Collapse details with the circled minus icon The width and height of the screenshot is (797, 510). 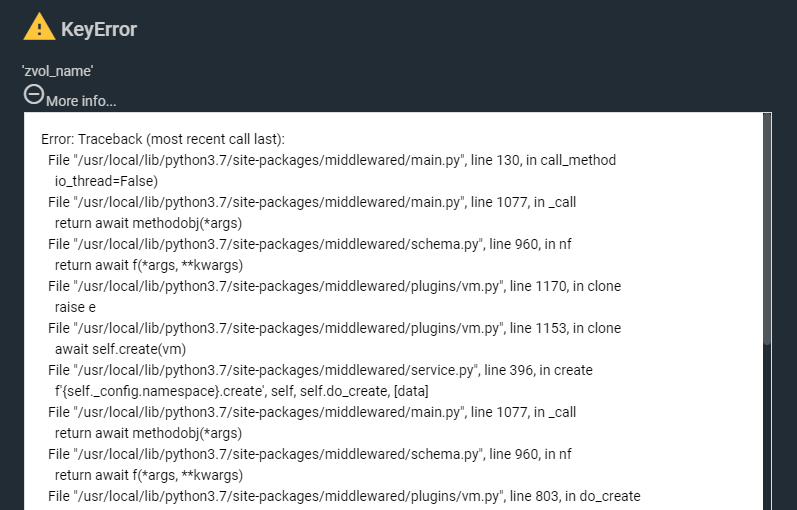(x=34, y=95)
